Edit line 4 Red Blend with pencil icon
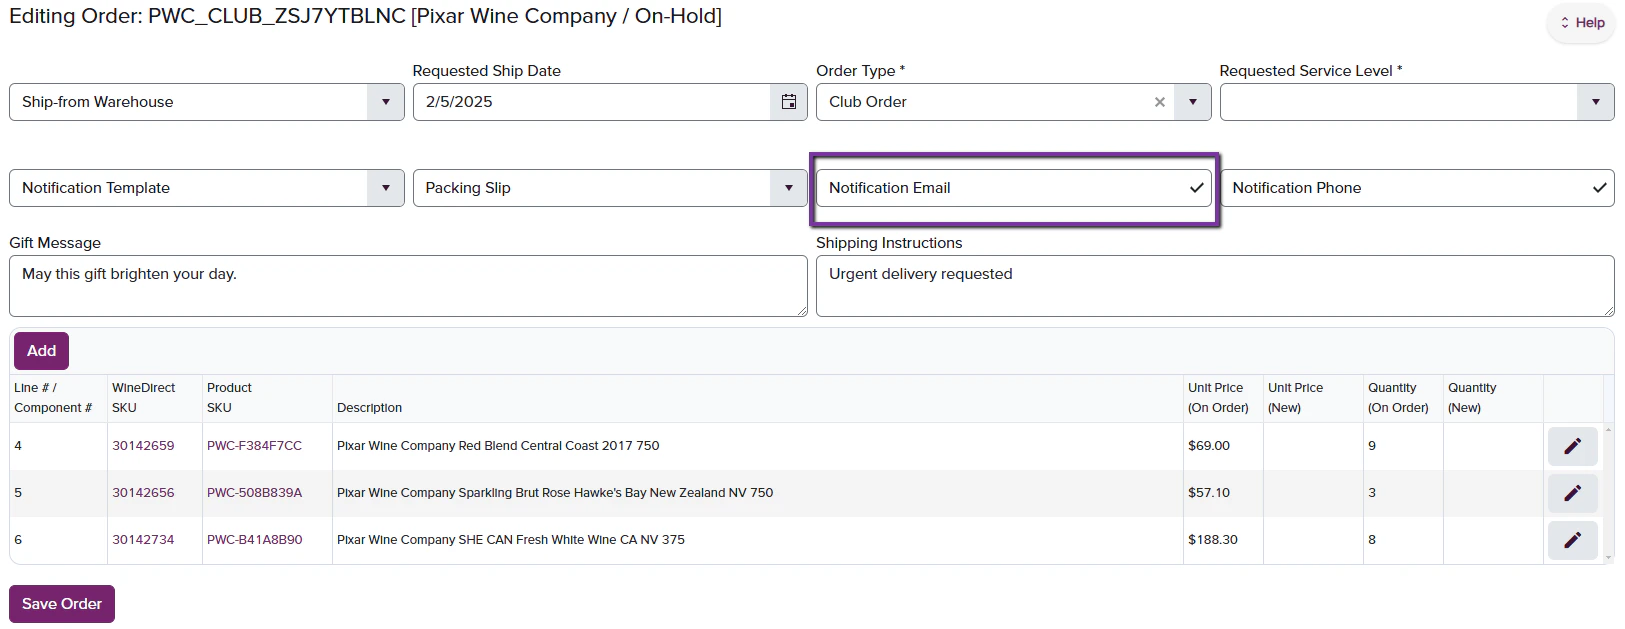Viewport: 1625px width, 629px height. coord(1573,446)
